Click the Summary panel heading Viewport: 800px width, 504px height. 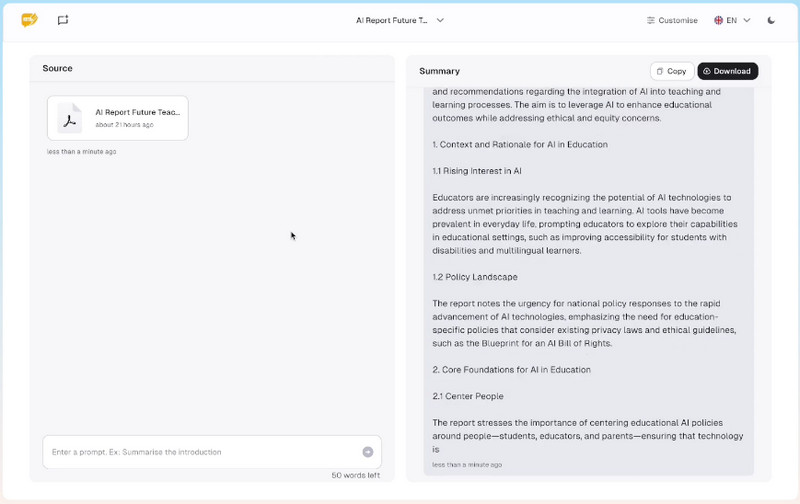[x=439, y=71]
